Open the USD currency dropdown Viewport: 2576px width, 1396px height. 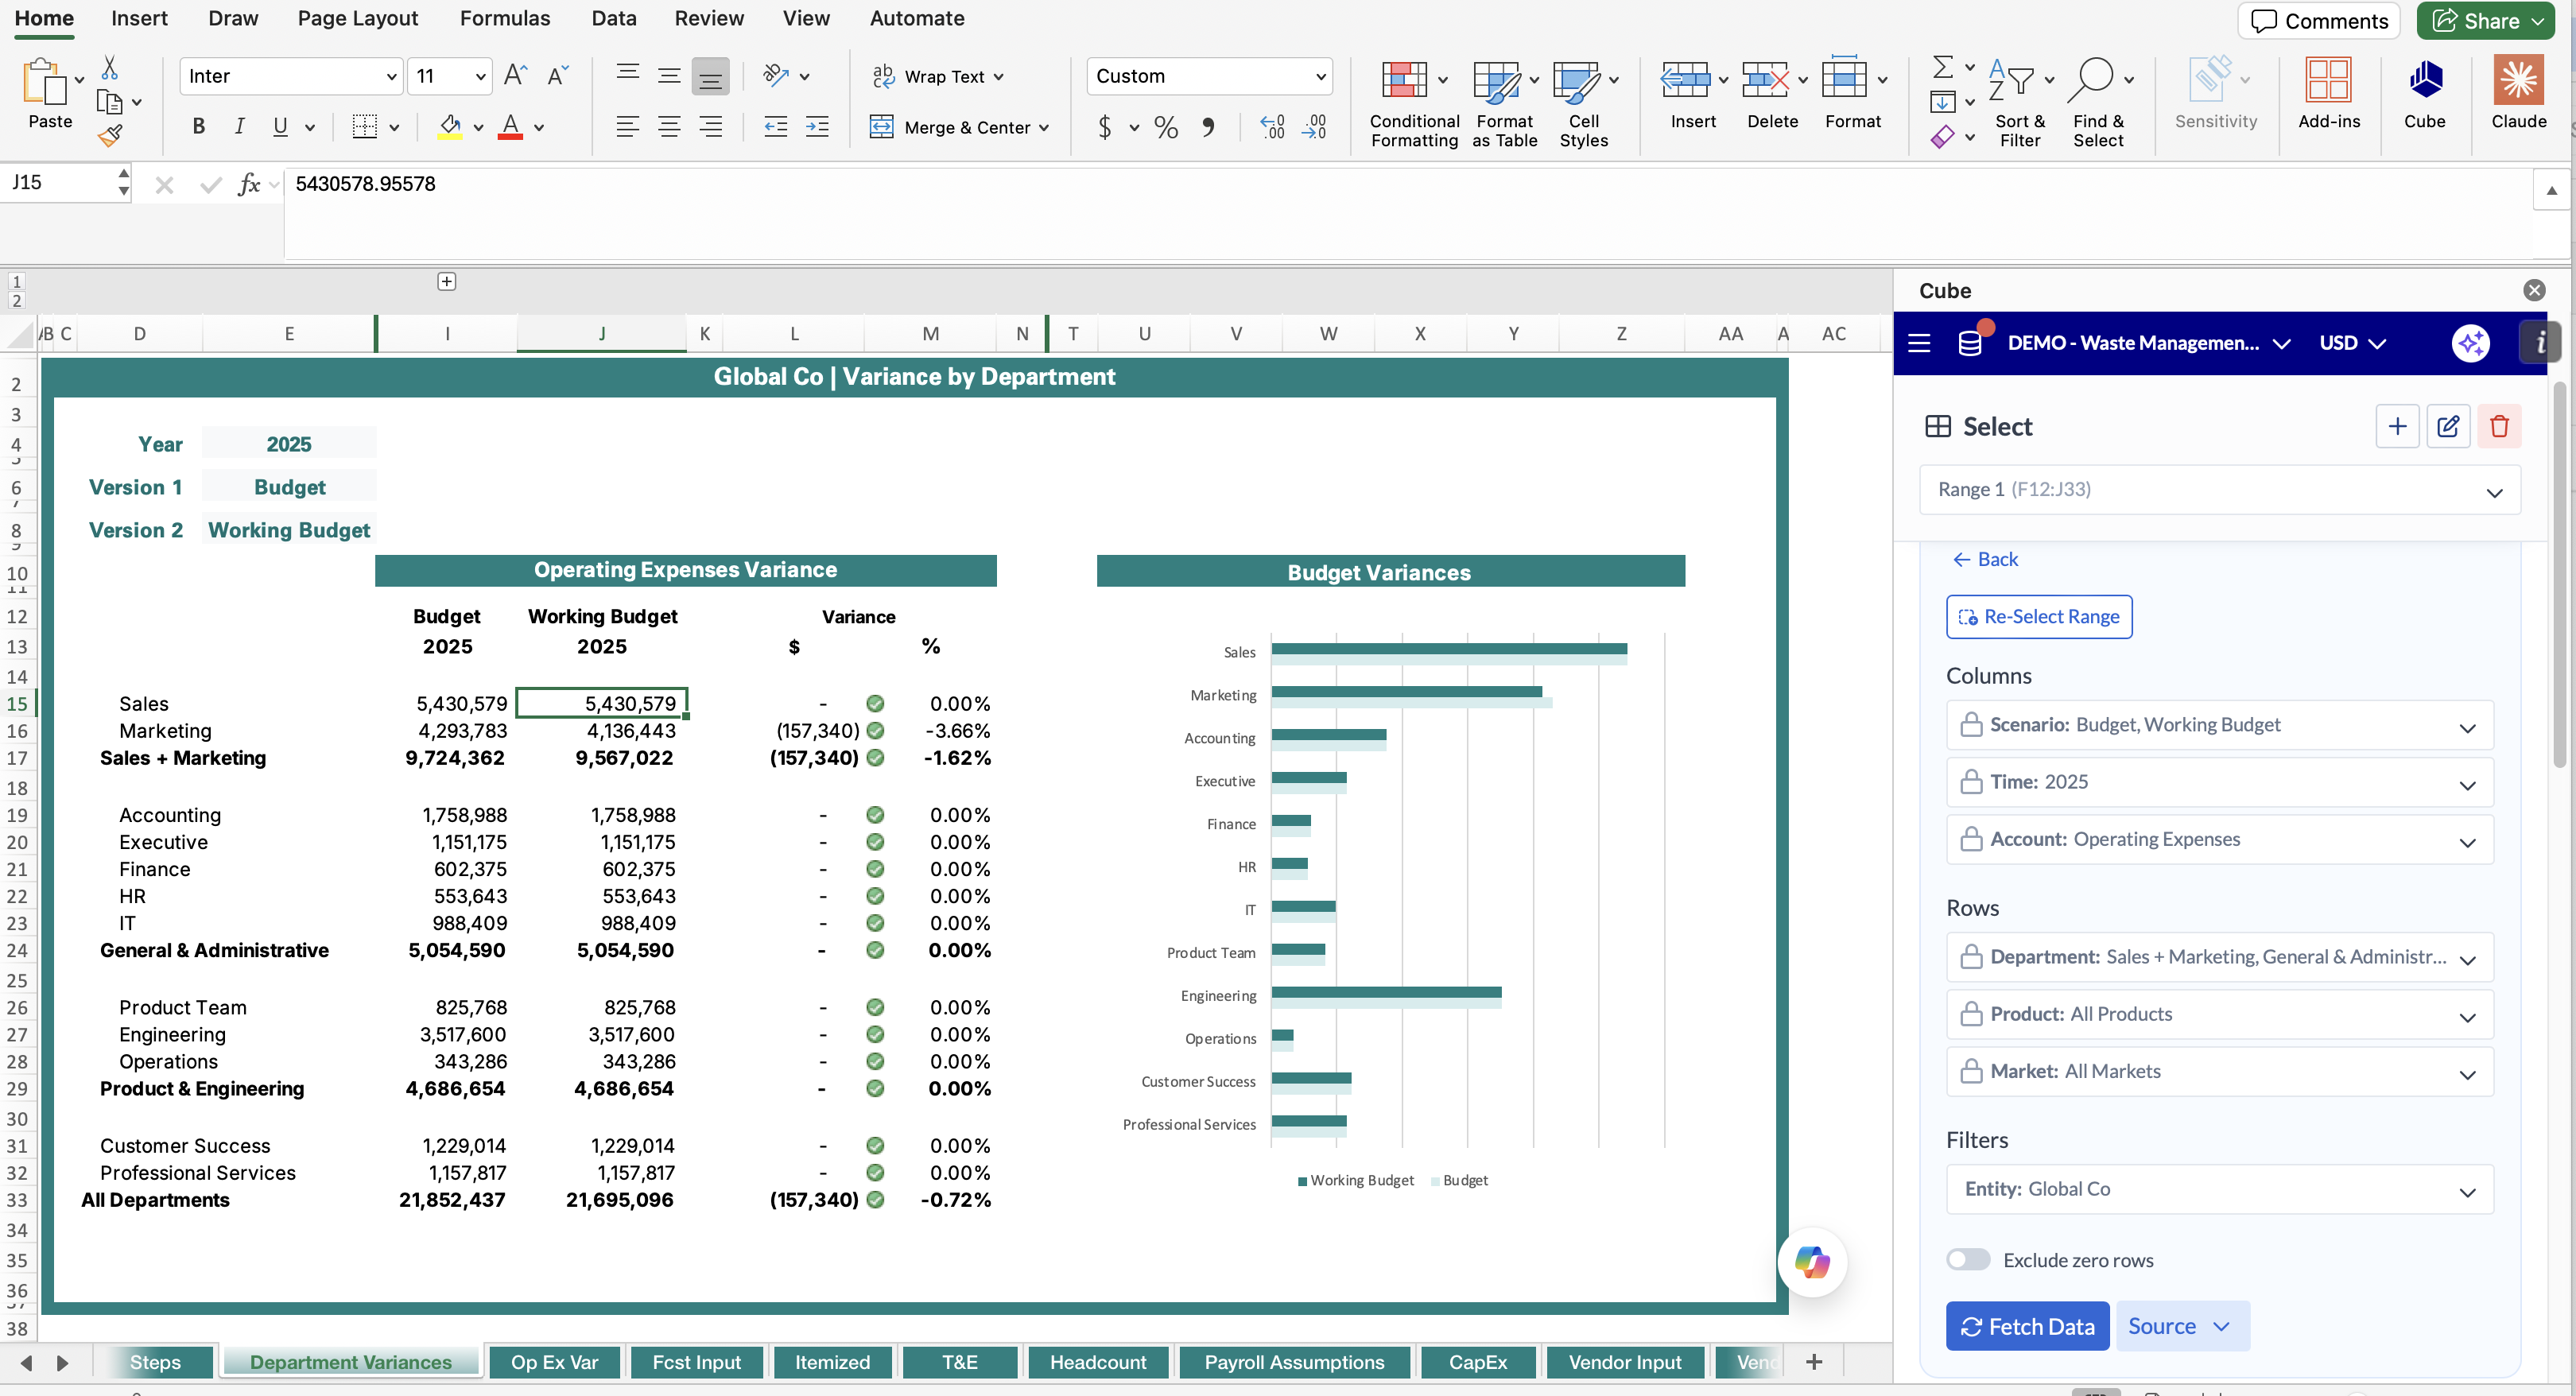coord(2352,343)
